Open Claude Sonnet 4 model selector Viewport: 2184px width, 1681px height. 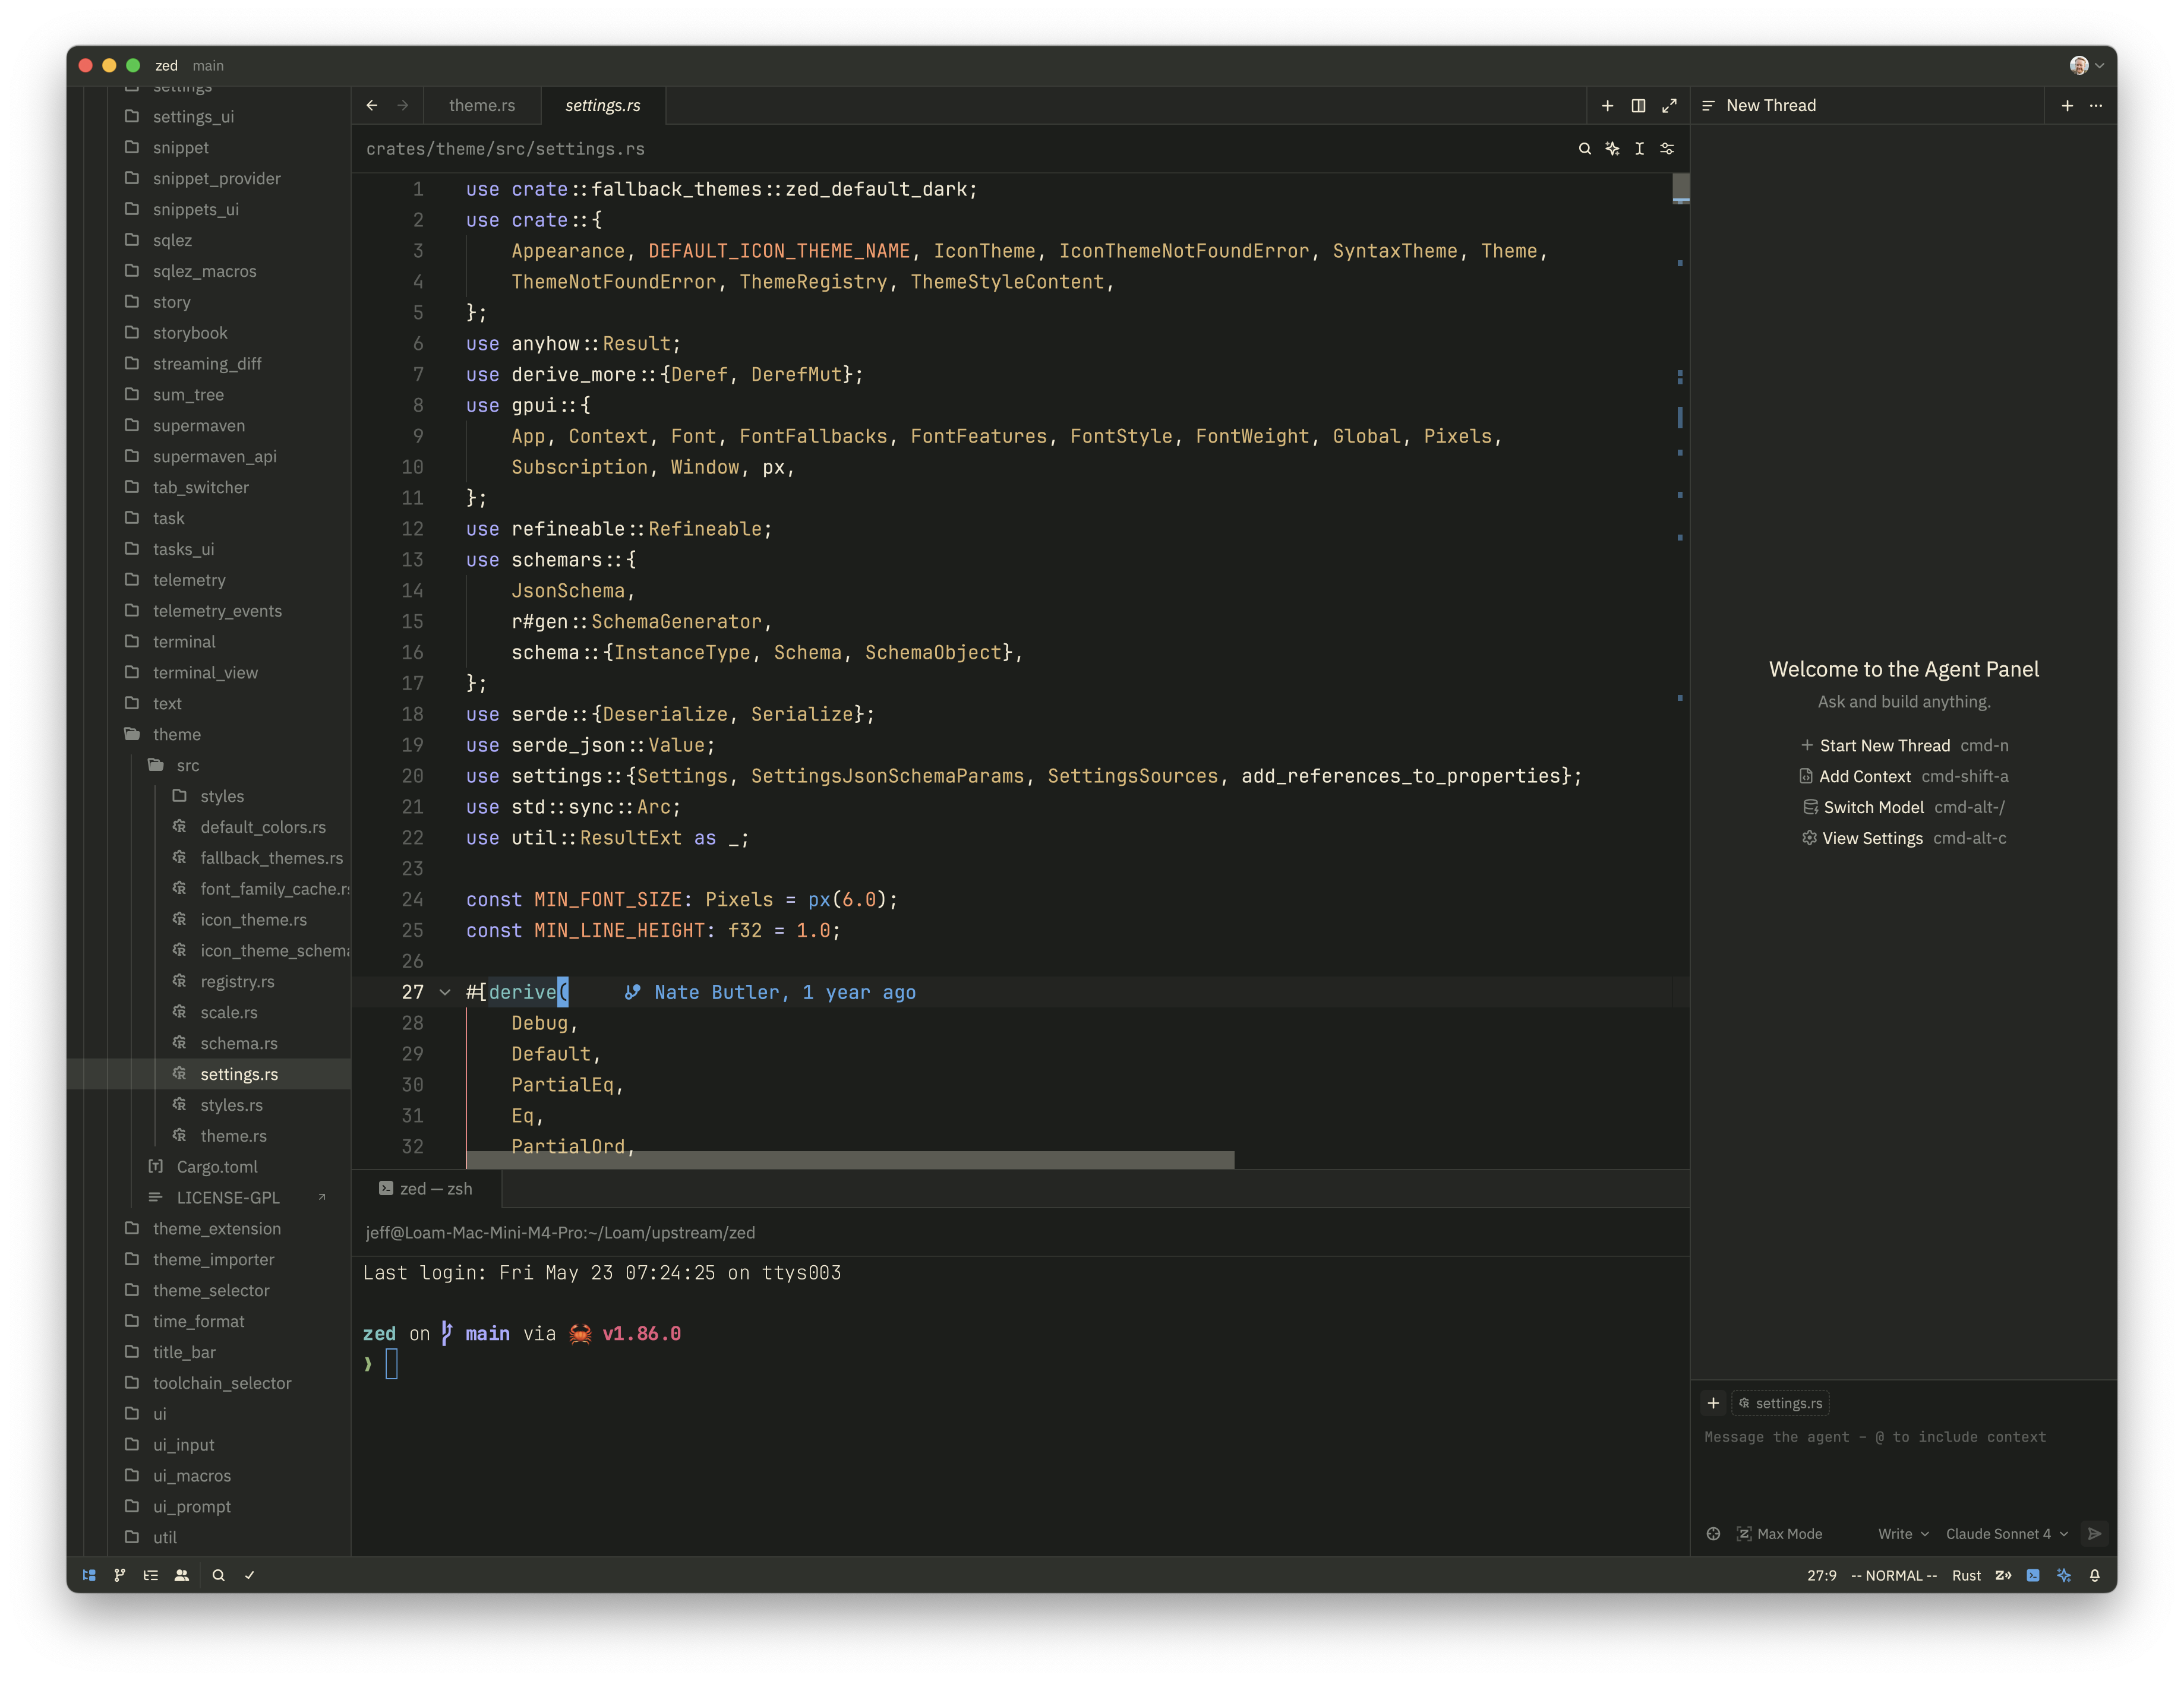(2006, 1534)
